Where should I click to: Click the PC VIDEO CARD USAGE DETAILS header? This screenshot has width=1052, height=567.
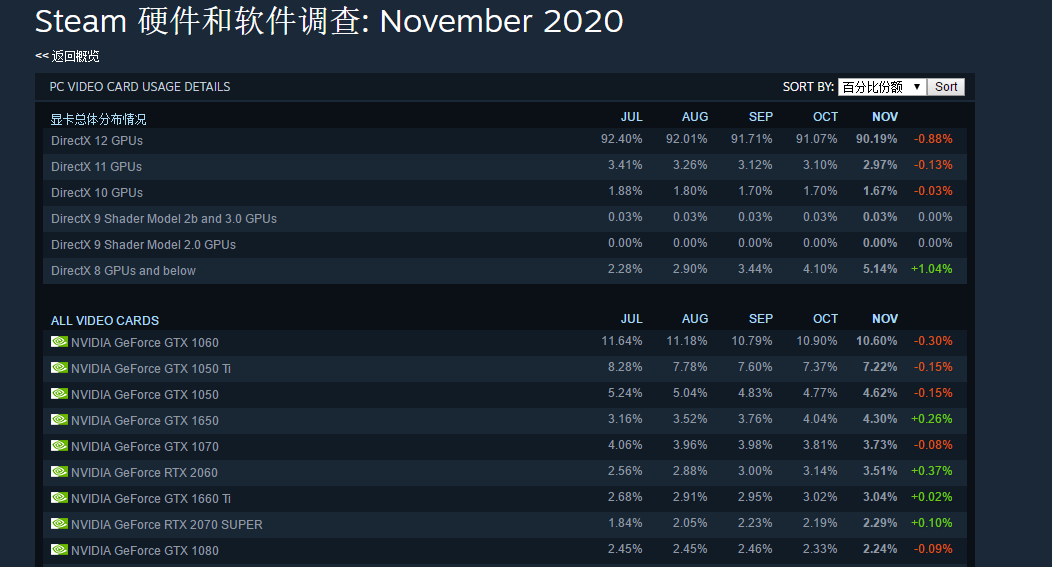pyautogui.click(x=140, y=87)
